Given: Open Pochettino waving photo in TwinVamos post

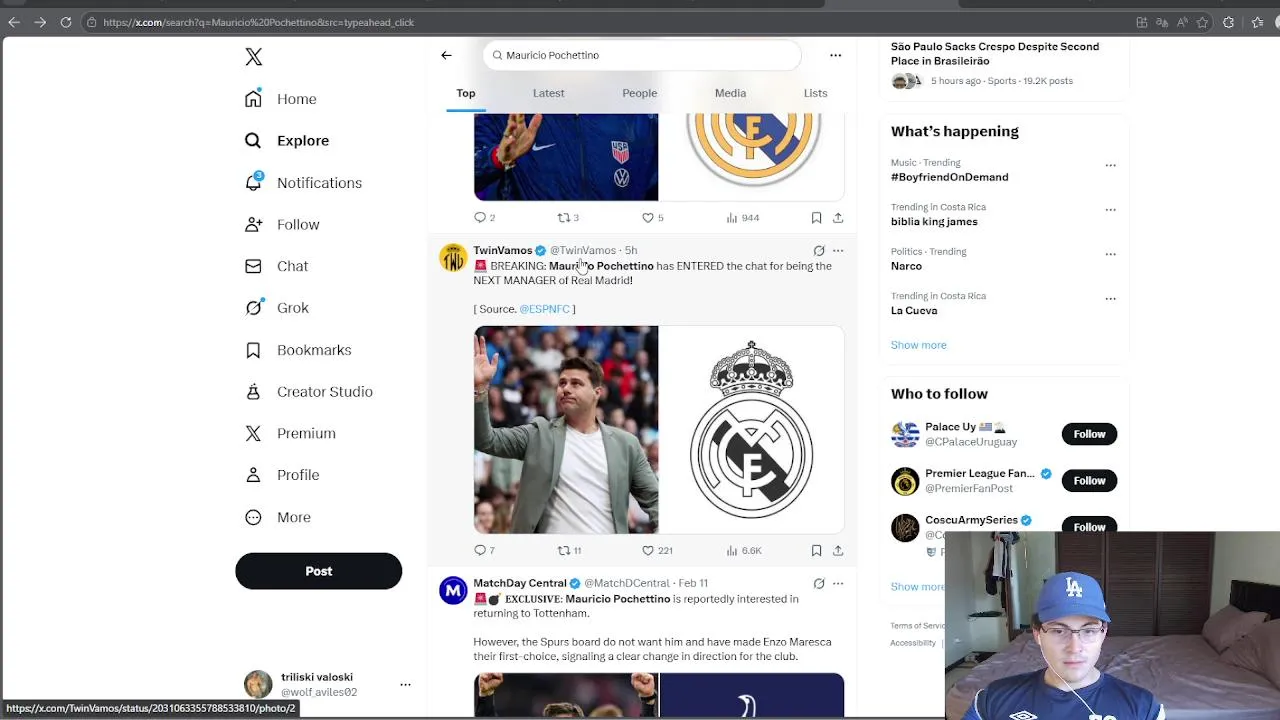Looking at the screenshot, I should (566, 430).
